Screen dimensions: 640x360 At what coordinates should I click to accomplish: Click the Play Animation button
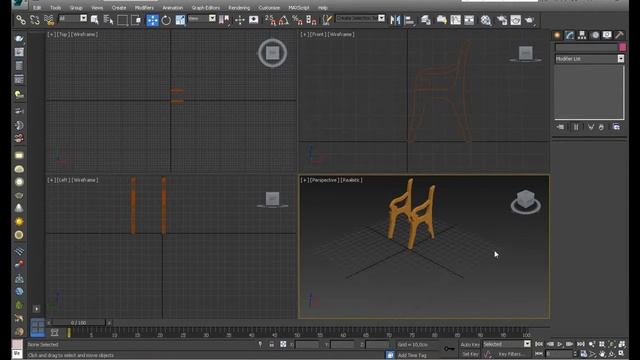tap(560, 344)
